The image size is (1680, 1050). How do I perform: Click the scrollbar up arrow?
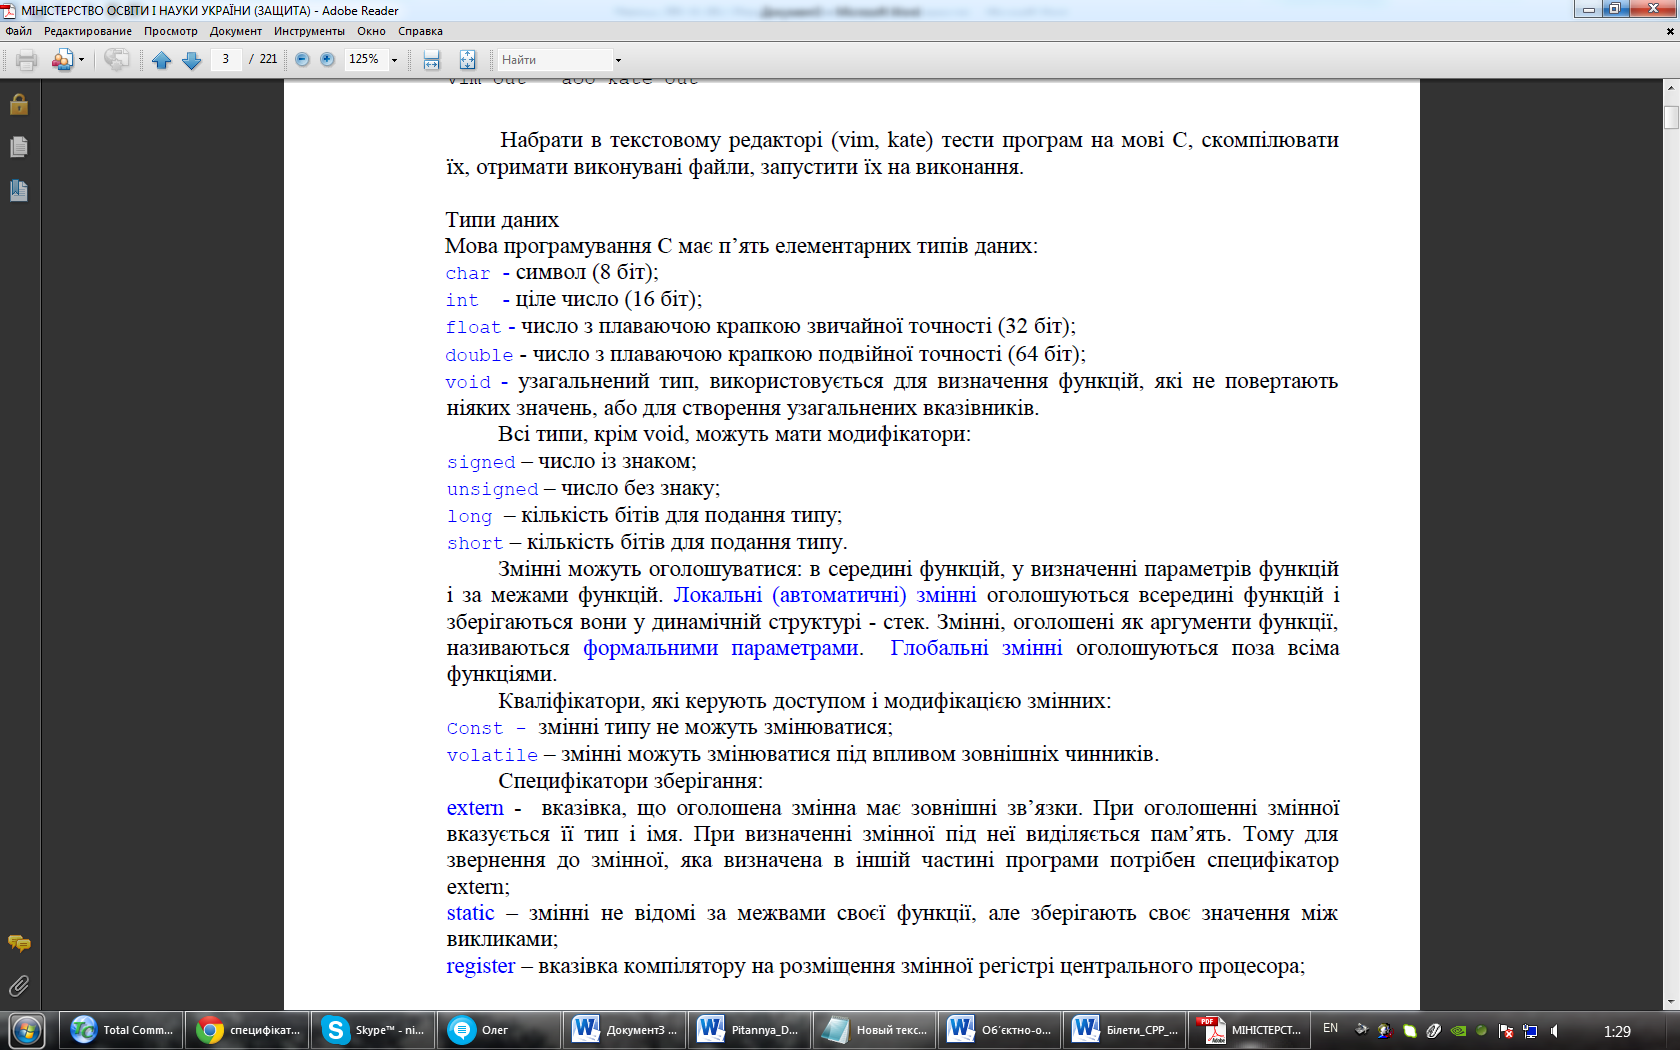[1671, 88]
